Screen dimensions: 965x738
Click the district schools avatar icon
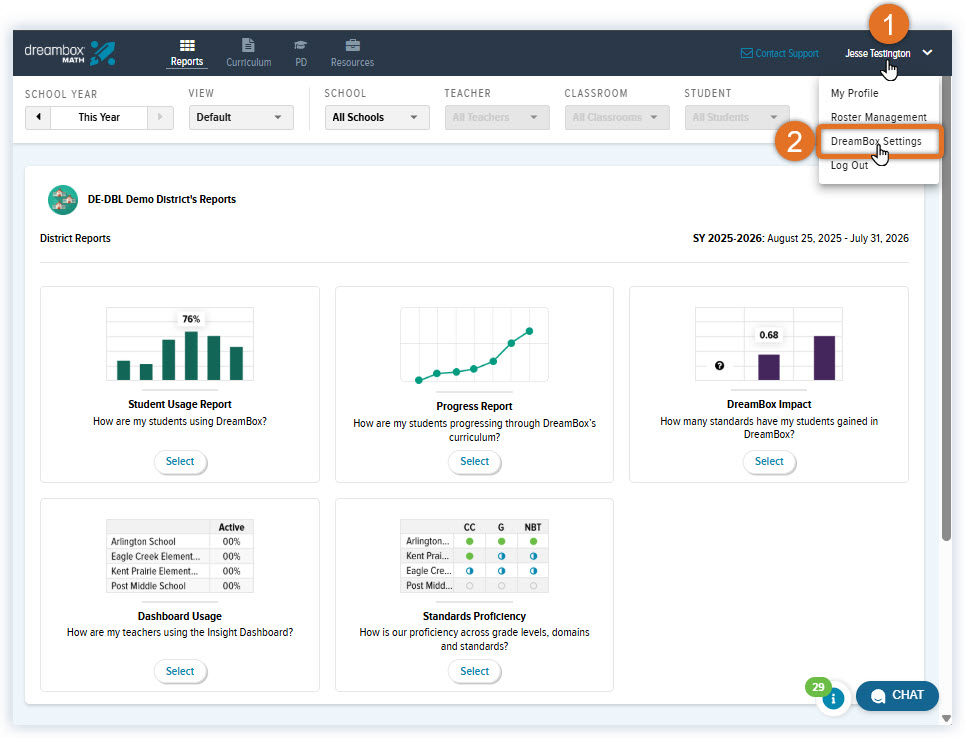coord(63,199)
